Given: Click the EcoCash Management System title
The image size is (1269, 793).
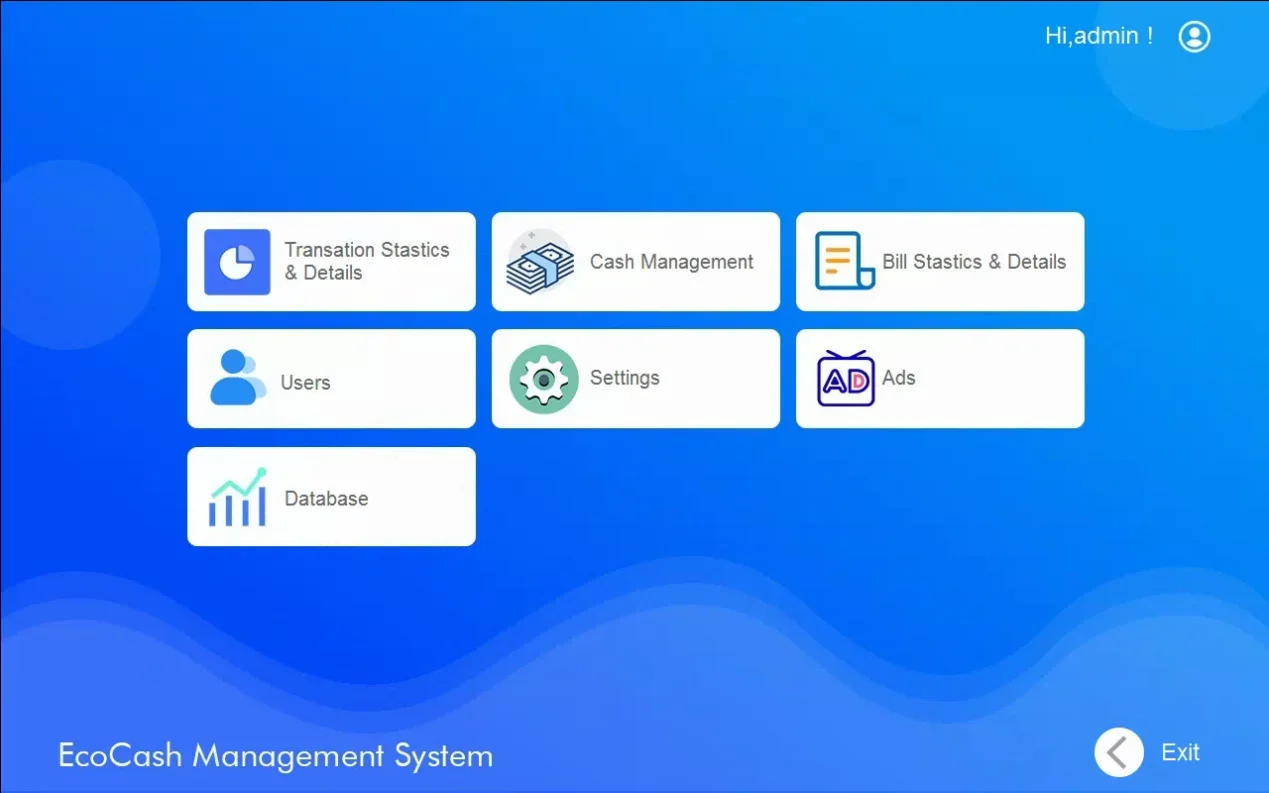Looking at the screenshot, I should click(275, 755).
